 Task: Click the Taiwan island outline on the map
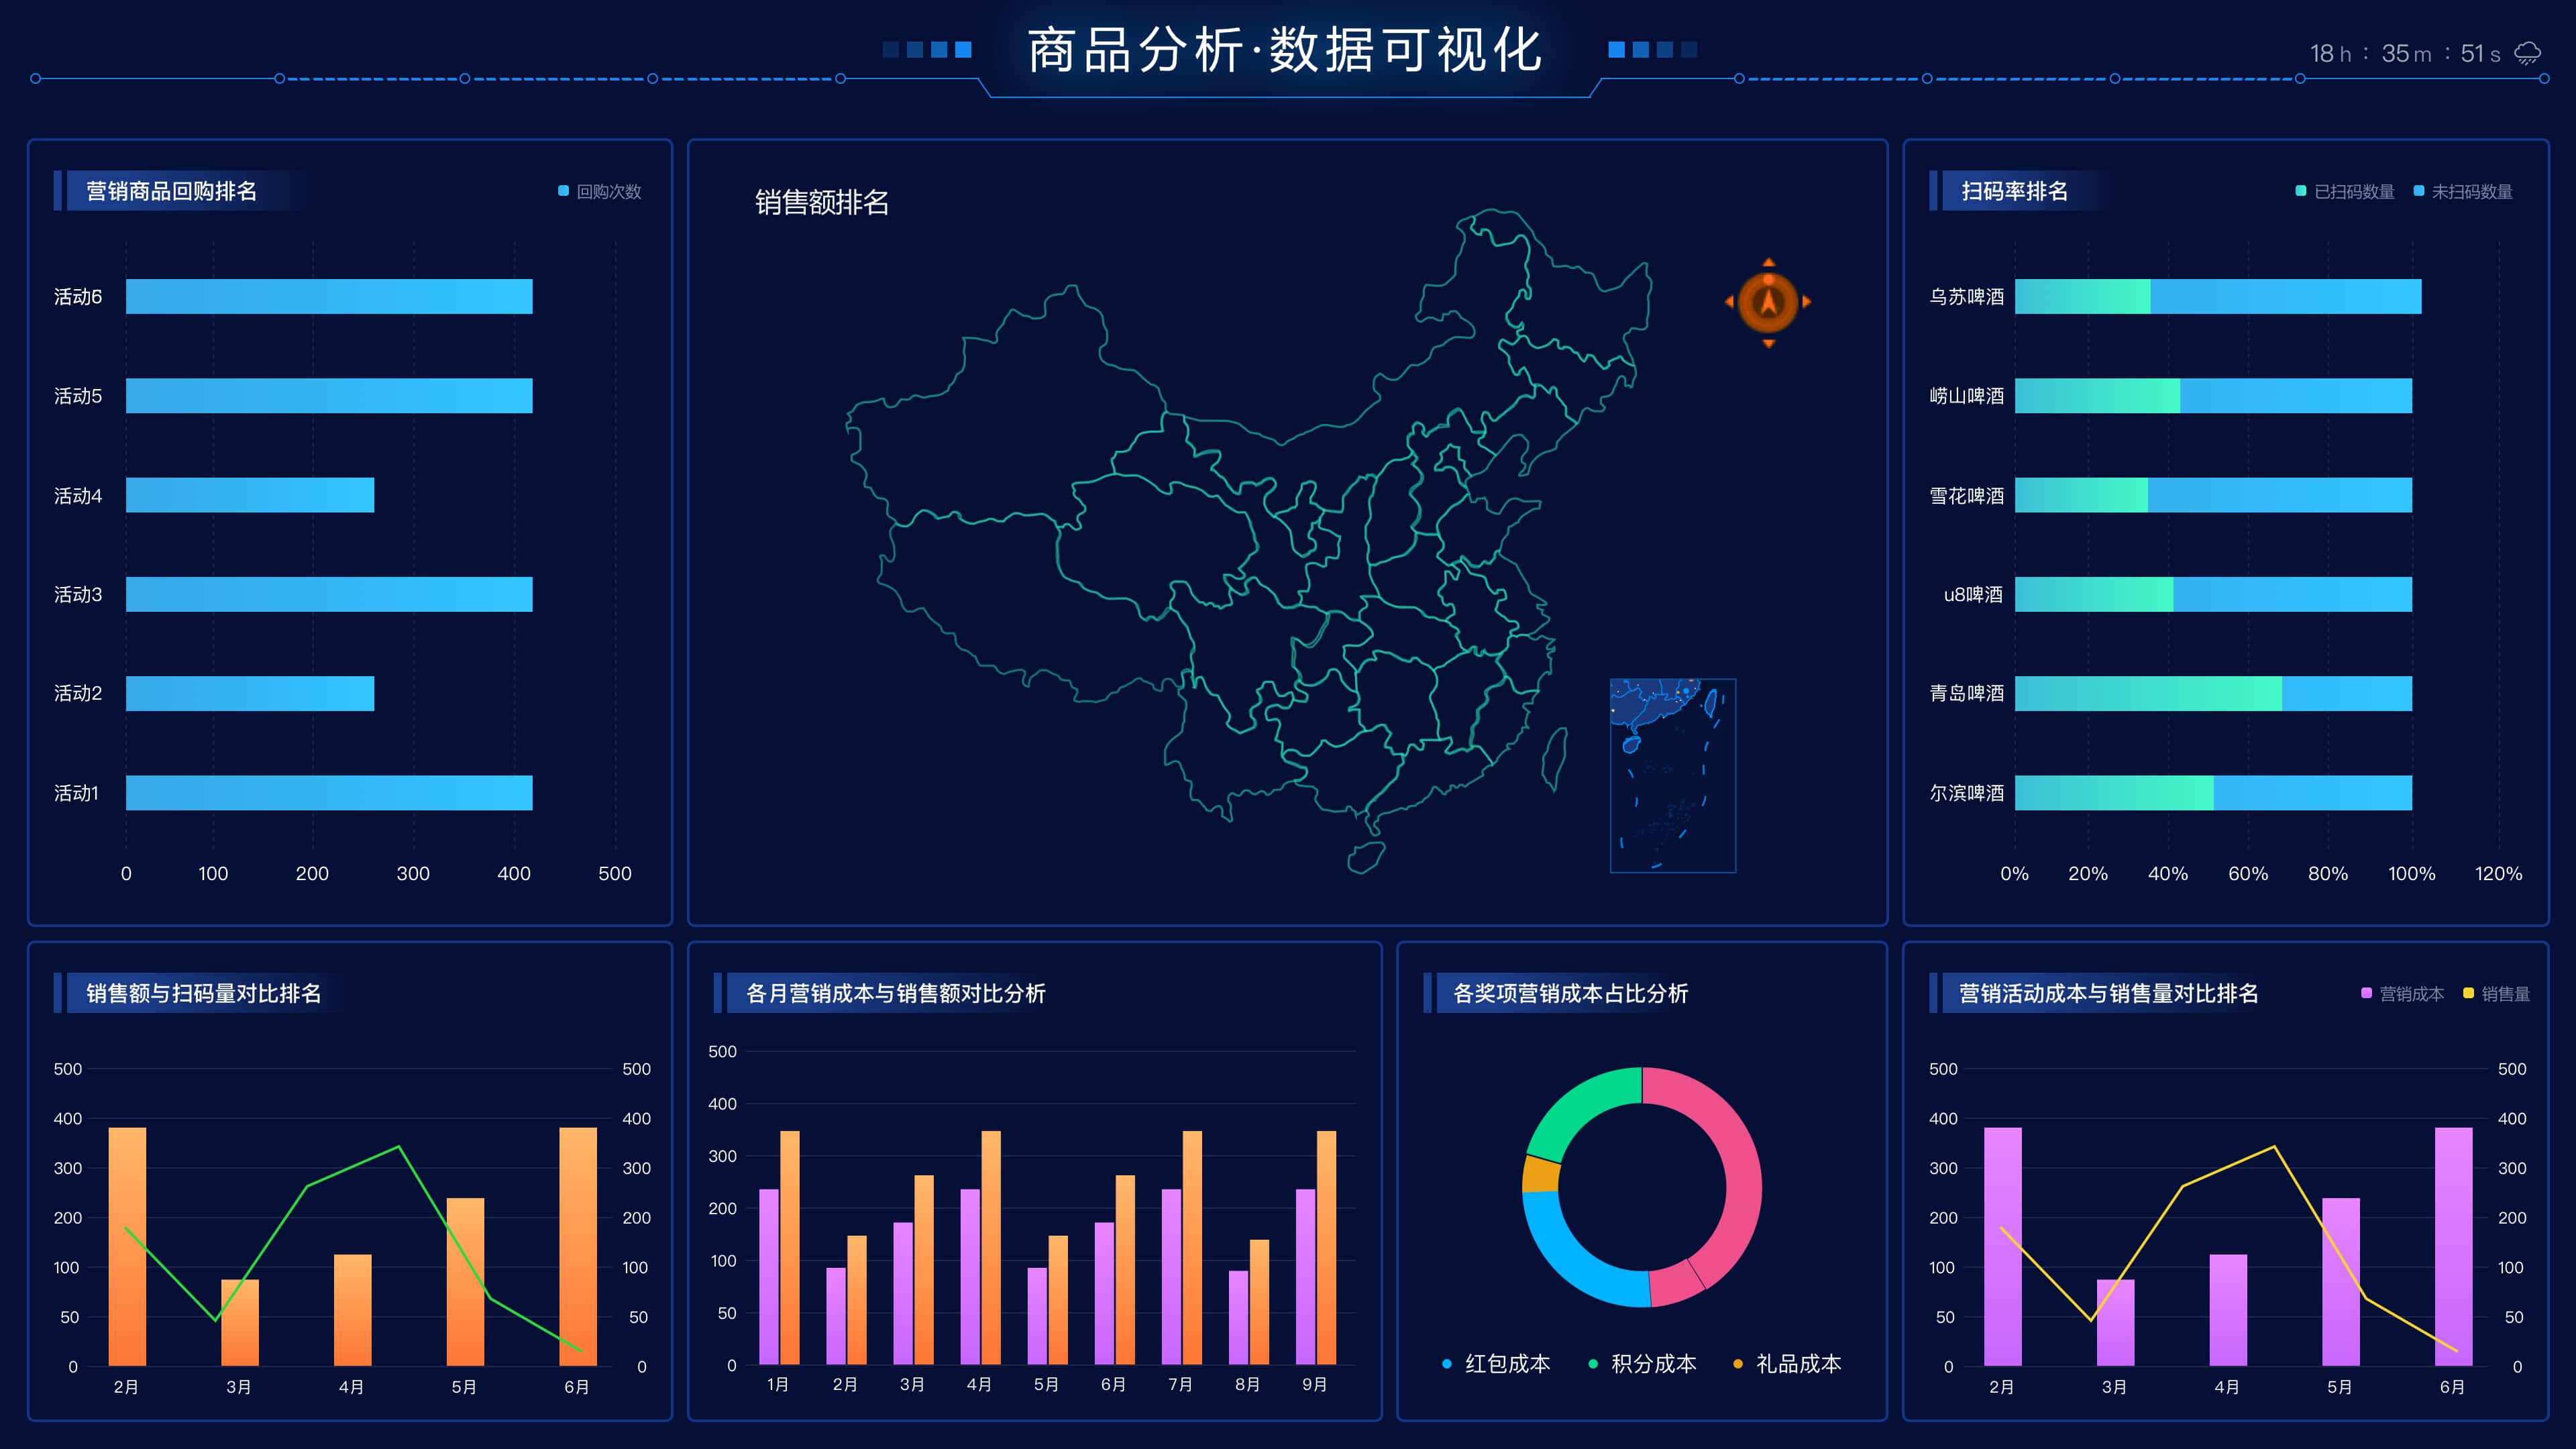[x=1554, y=757]
